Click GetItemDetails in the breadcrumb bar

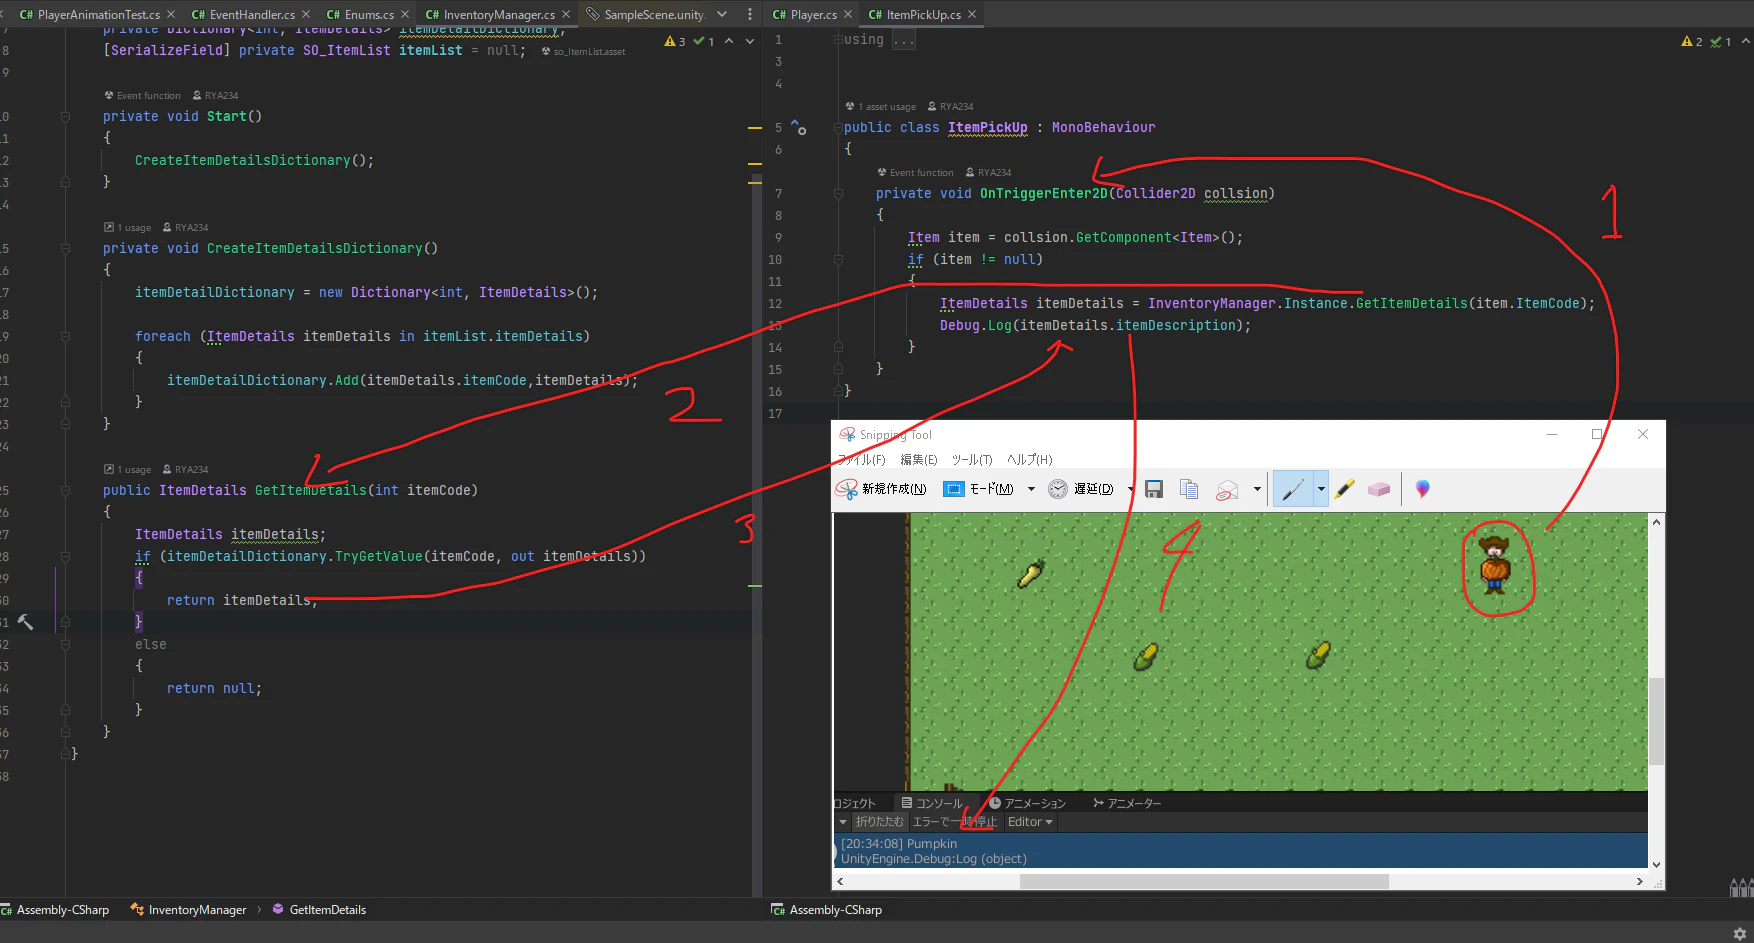click(x=319, y=910)
